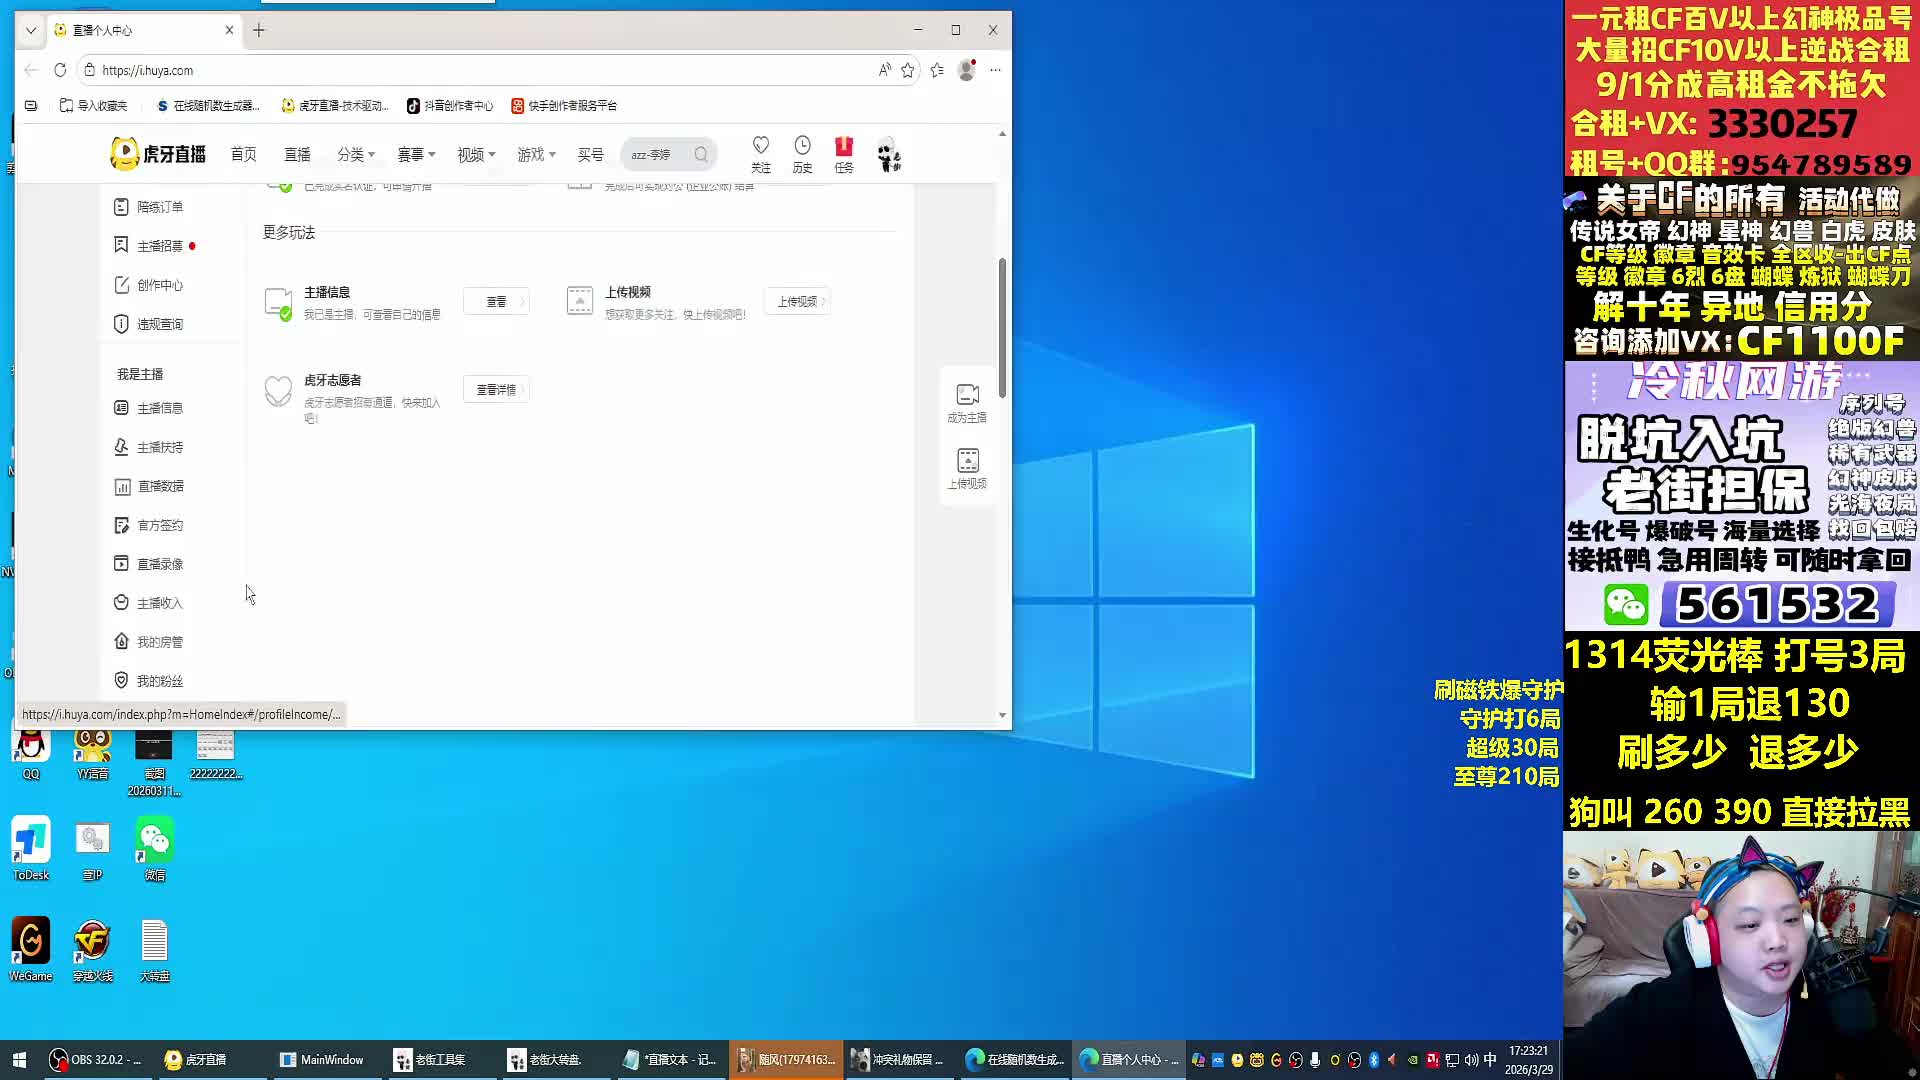Open 直播数据 in the sidebar

point(160,486)
